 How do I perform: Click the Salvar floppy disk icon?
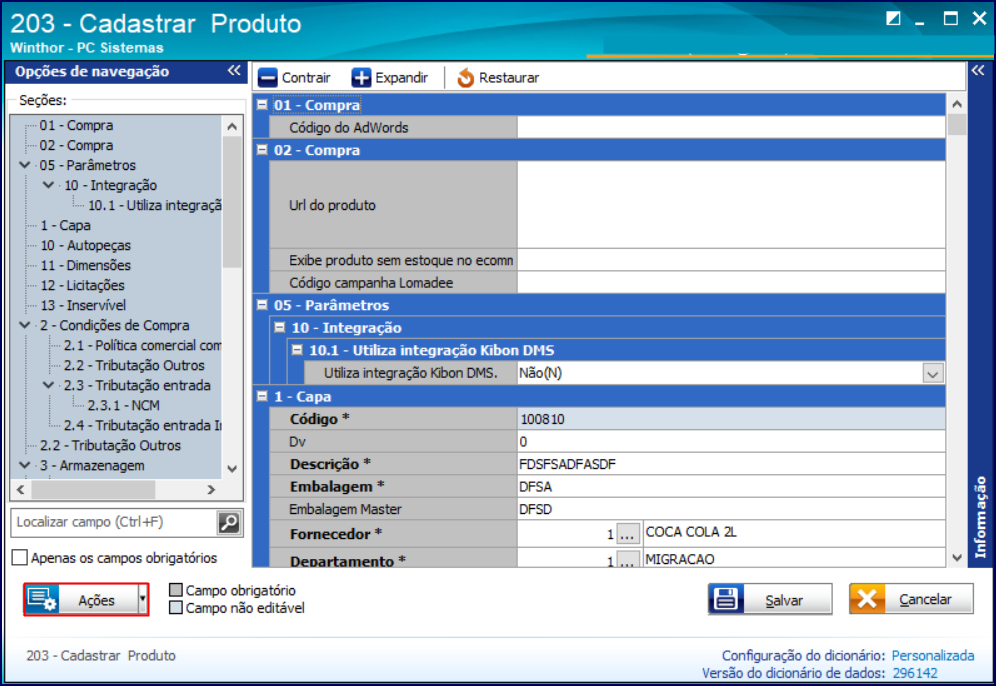[x=725, y=599]
